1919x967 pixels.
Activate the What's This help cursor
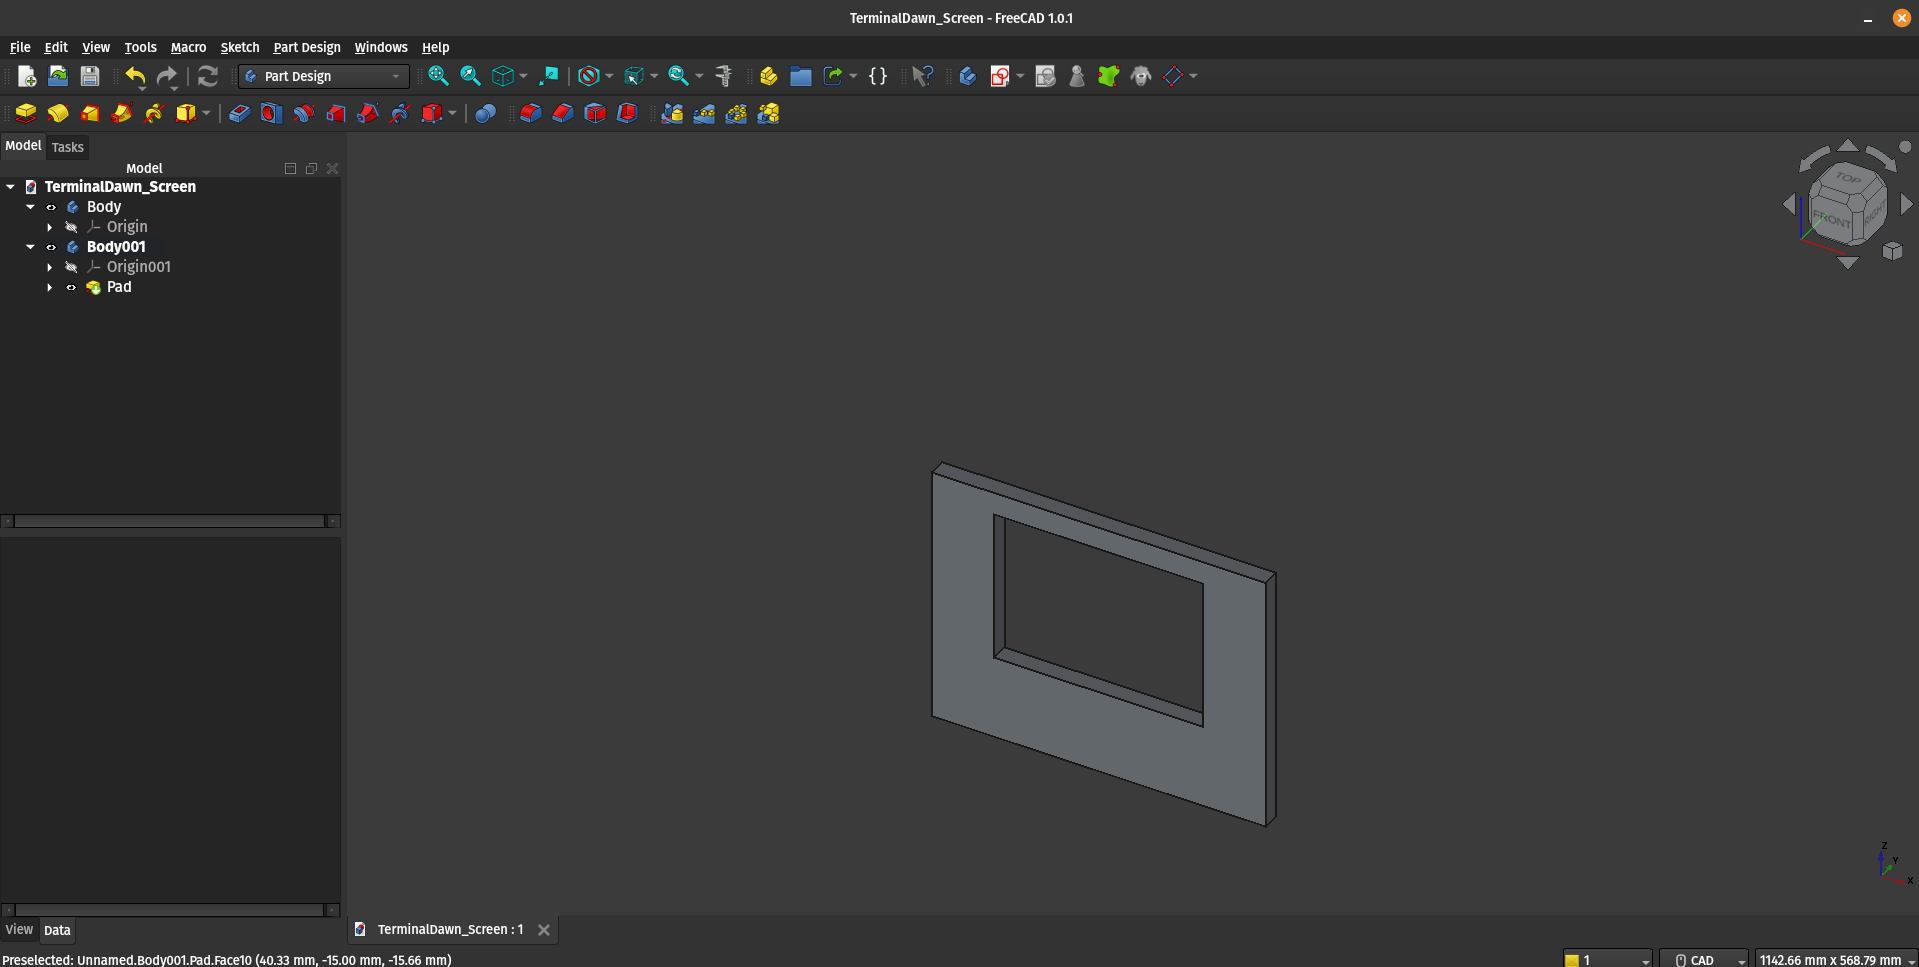[922, 76]
